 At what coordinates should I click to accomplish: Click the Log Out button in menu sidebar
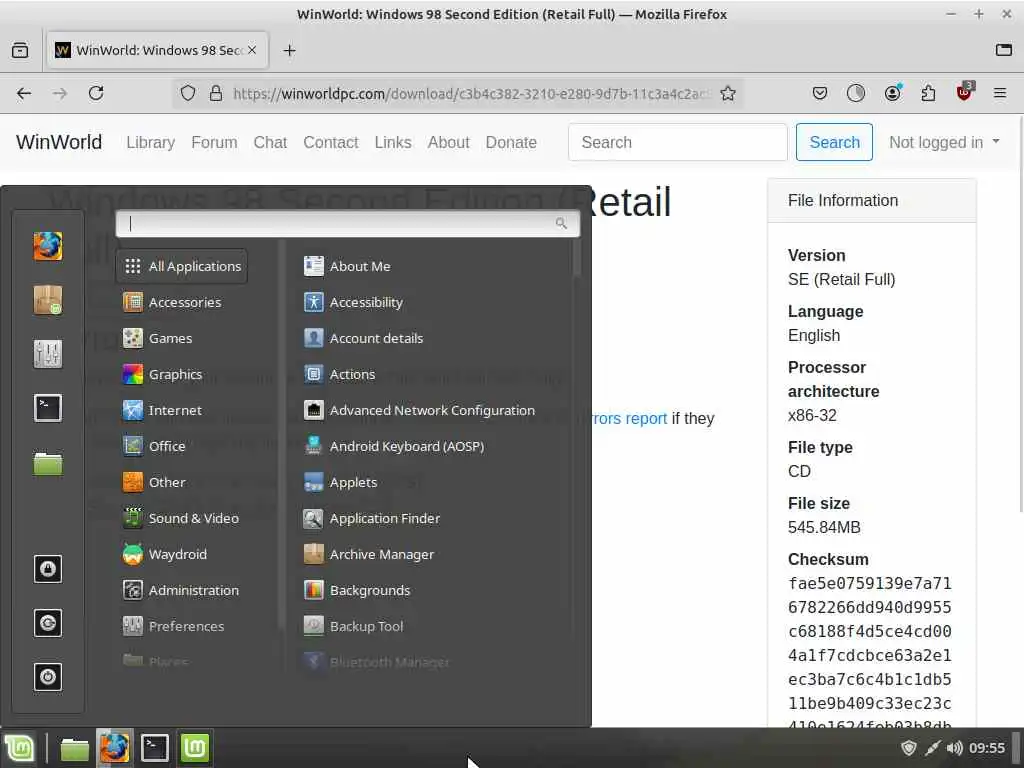[48, 623]
